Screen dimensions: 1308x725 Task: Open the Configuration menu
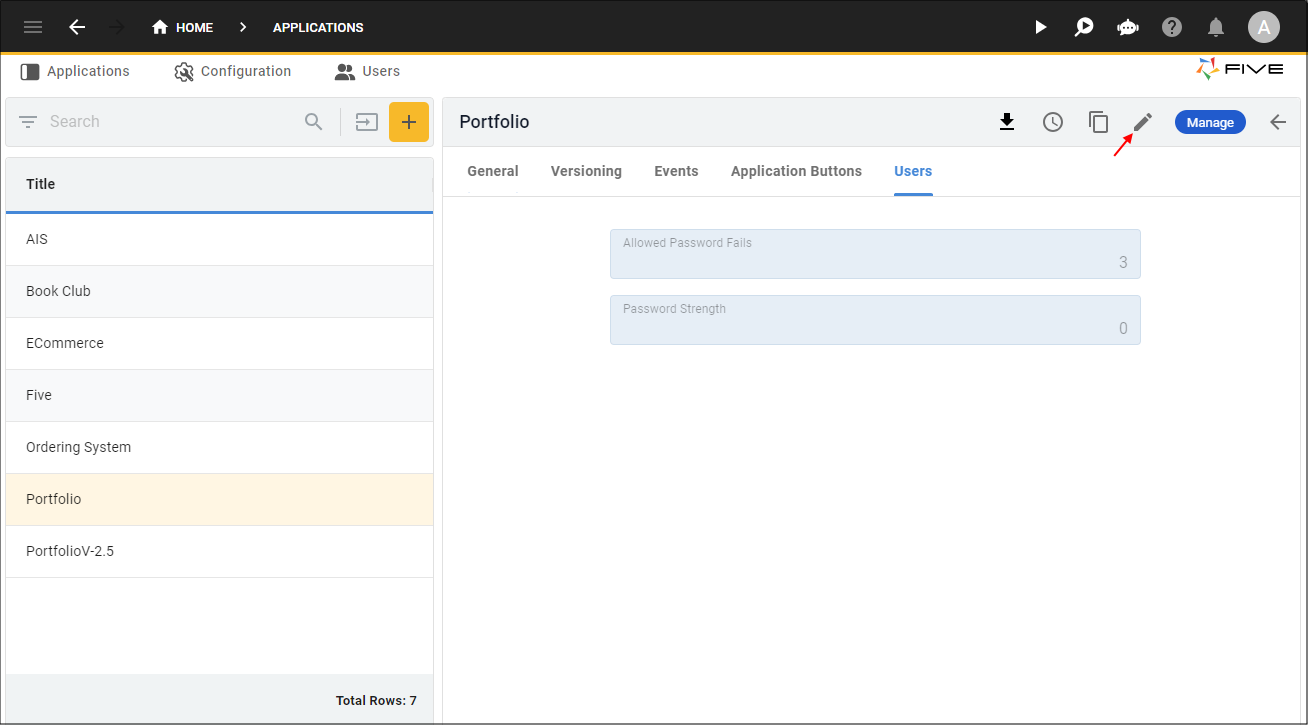(x=232, y=71)
